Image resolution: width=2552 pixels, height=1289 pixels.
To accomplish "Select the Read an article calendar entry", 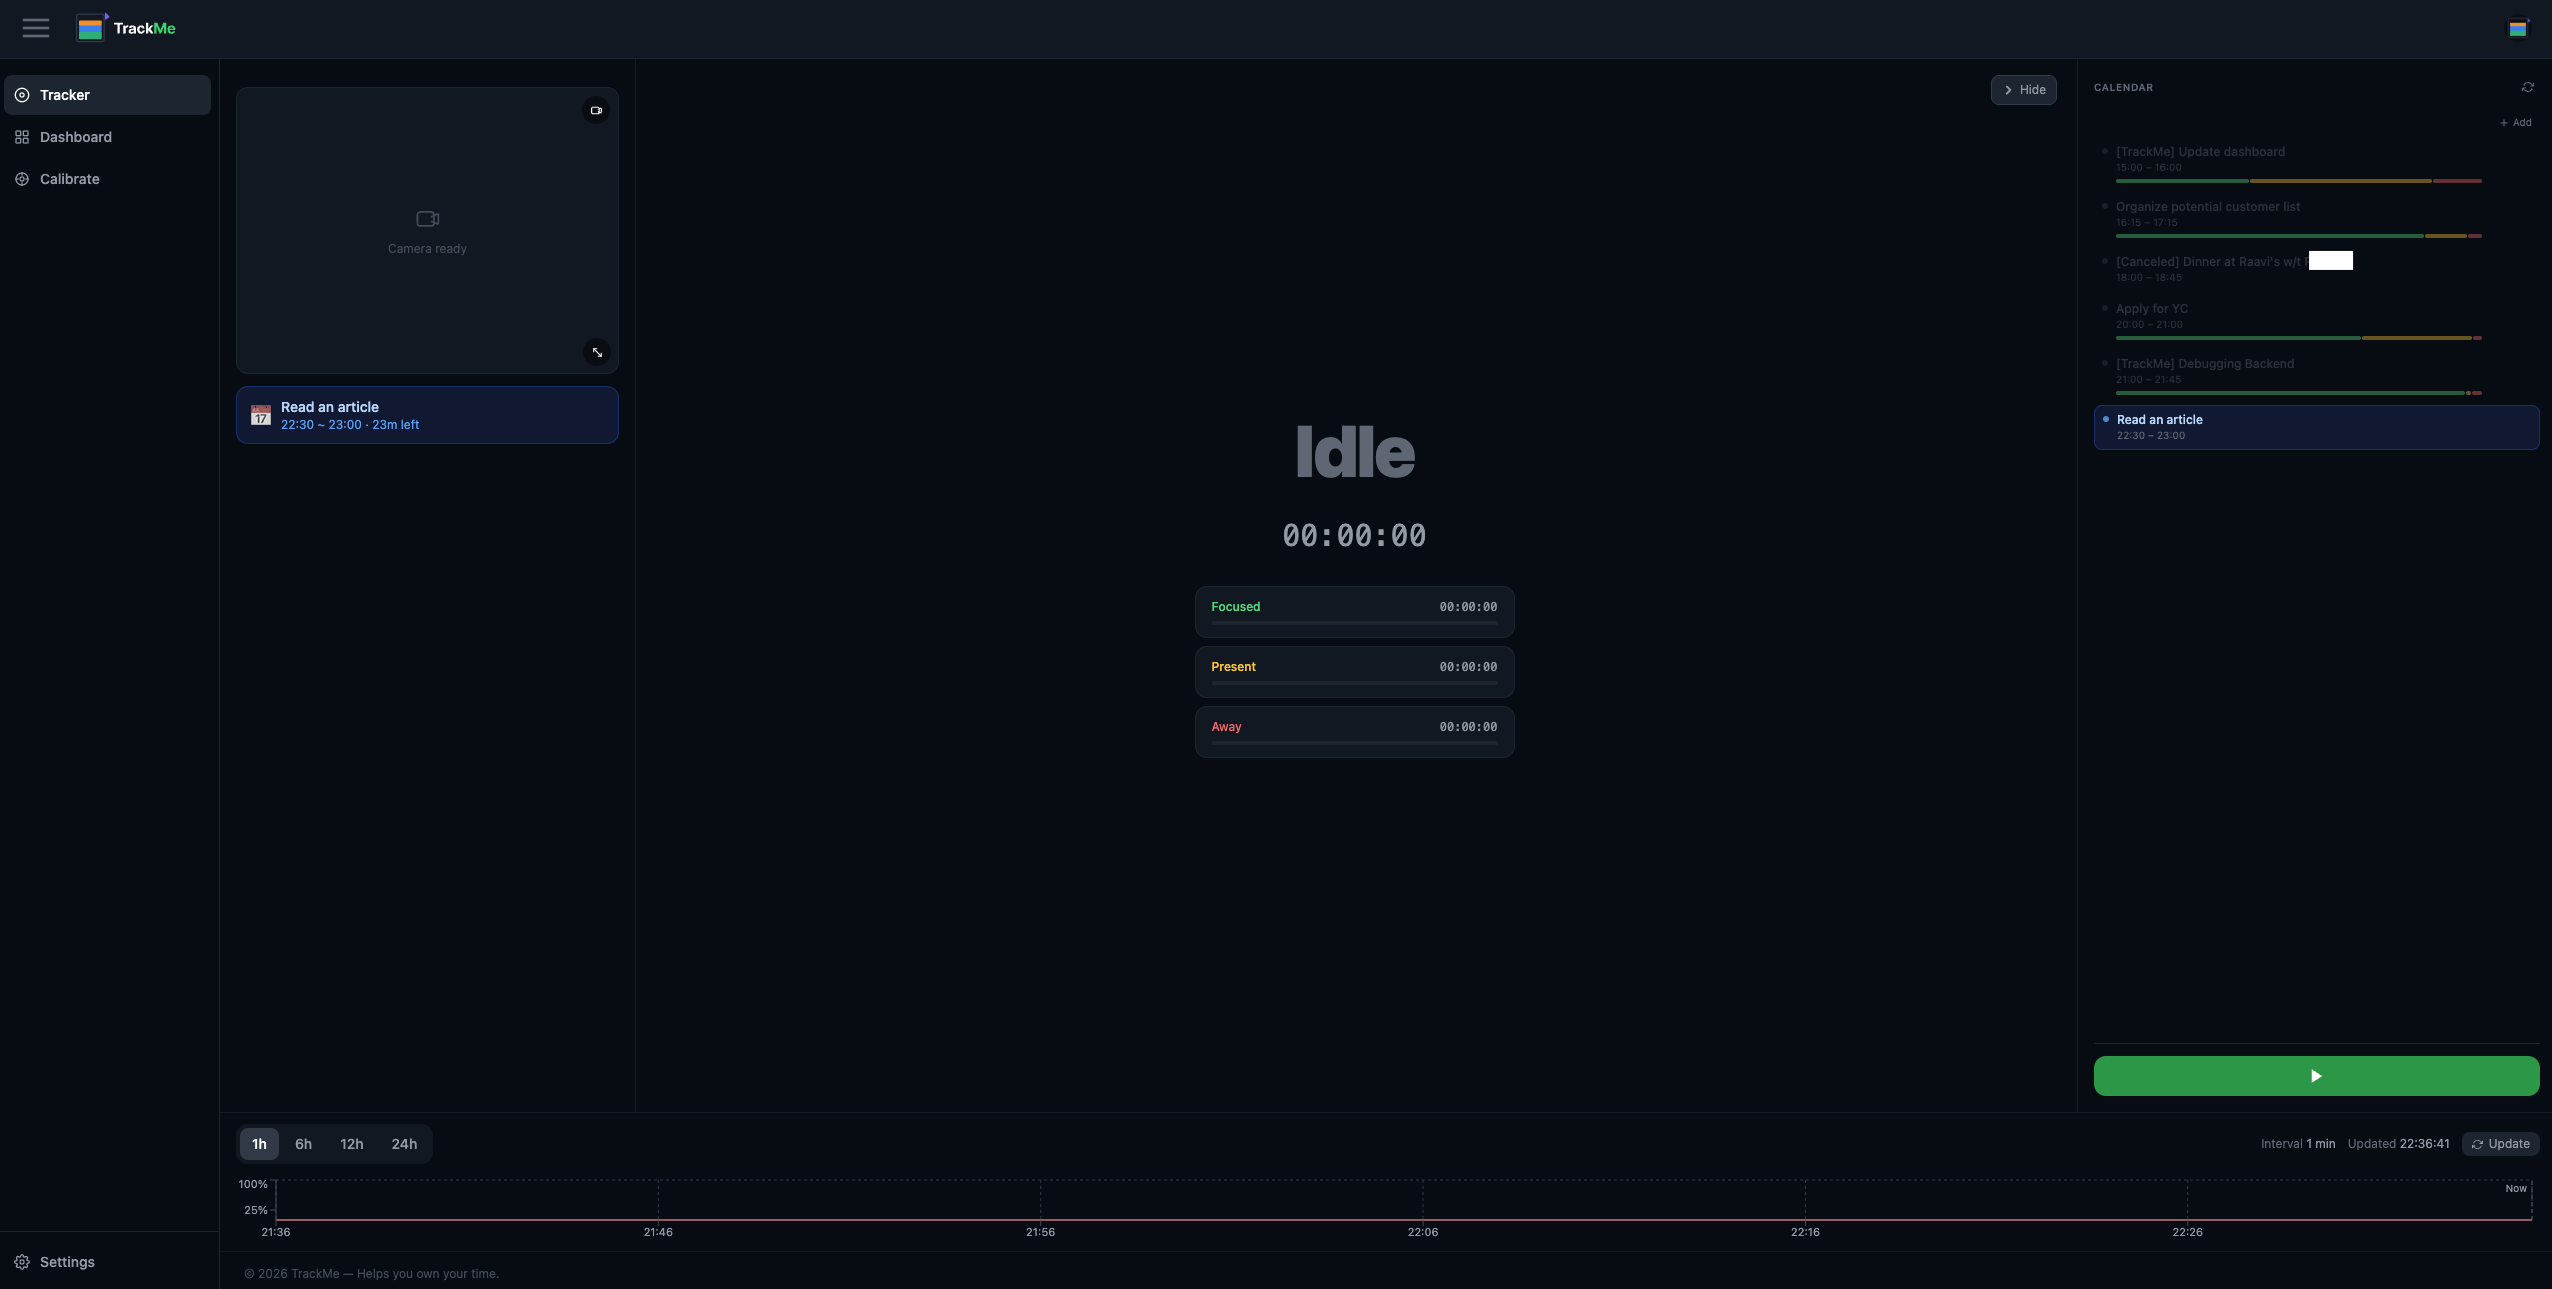I will [2316, 427].
